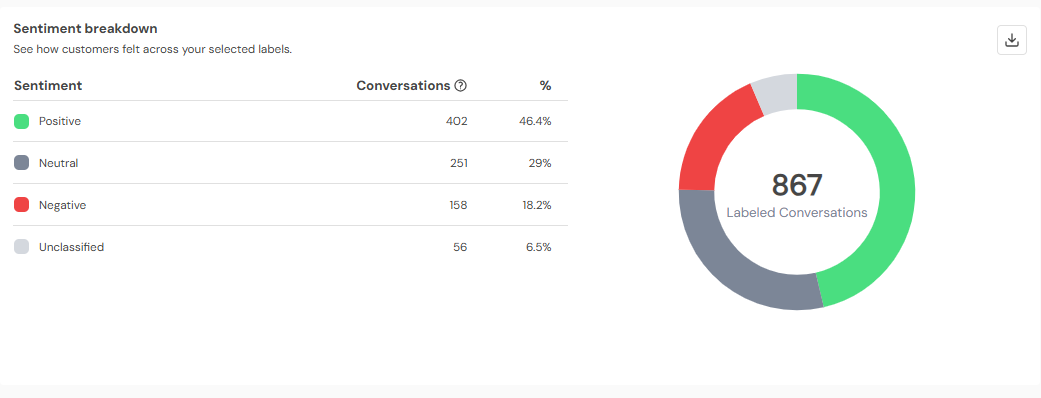Screen dimensions: 1041x398
Task: Click the Positive row label
Action: (x=60, y=121)
